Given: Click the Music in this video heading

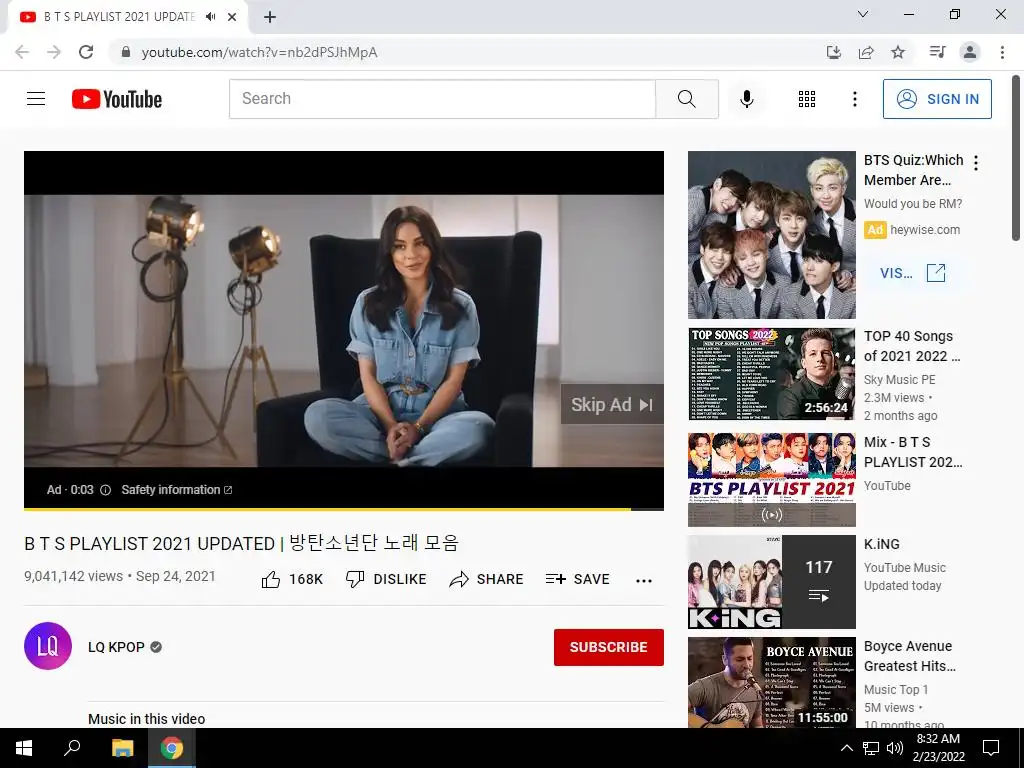Looking at the screenshot, I should [x=146, y=719].
